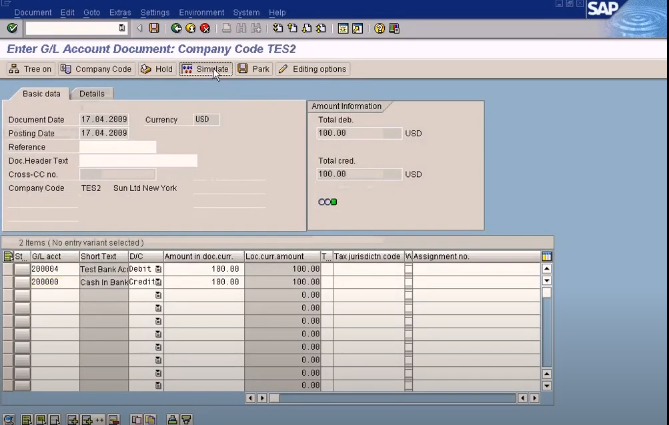Open the command field history dropdown
The width and height of the screenshot is (669, 425).
(122, 28)
